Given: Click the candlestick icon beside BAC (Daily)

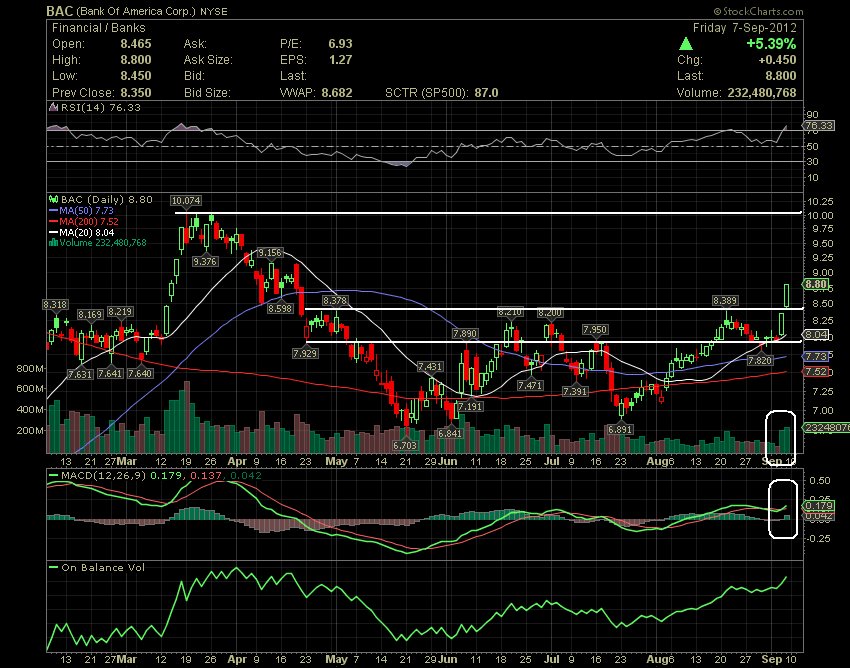Looking at the screenshot, I should pyautogui.click(x=54, y=200).
